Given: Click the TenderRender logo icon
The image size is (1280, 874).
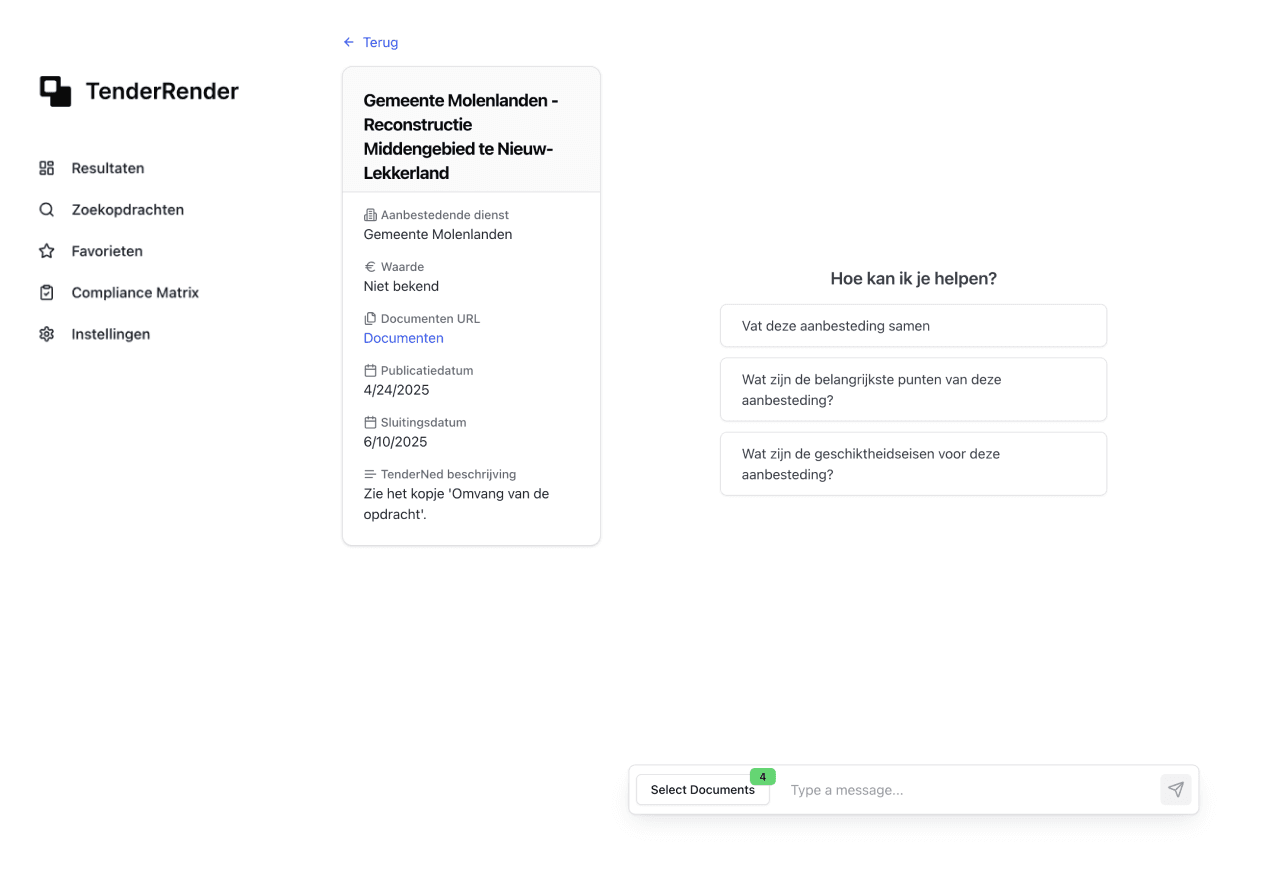Looking at the screenshot, I should click(x=55, y=91).
